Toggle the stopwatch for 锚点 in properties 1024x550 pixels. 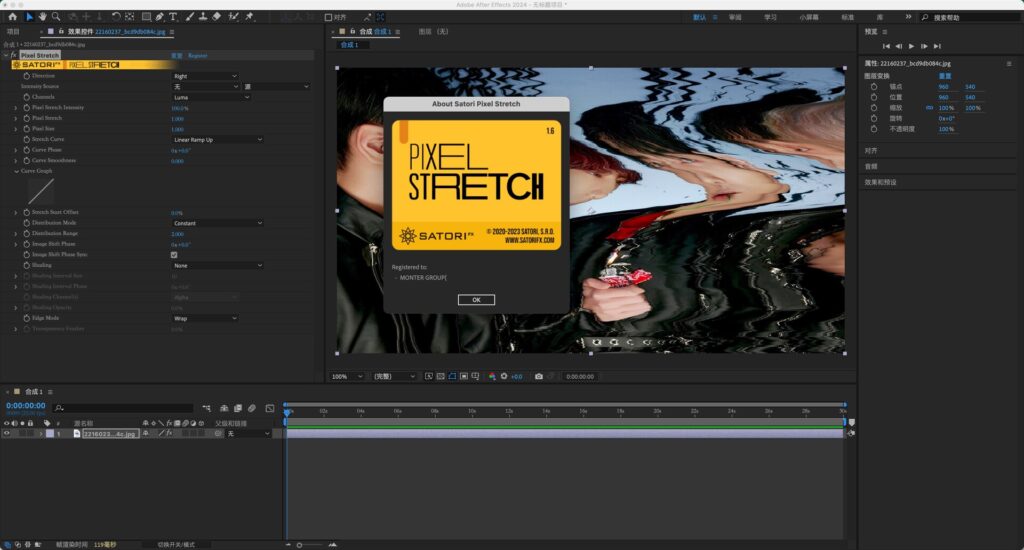[x=874, y=87]
